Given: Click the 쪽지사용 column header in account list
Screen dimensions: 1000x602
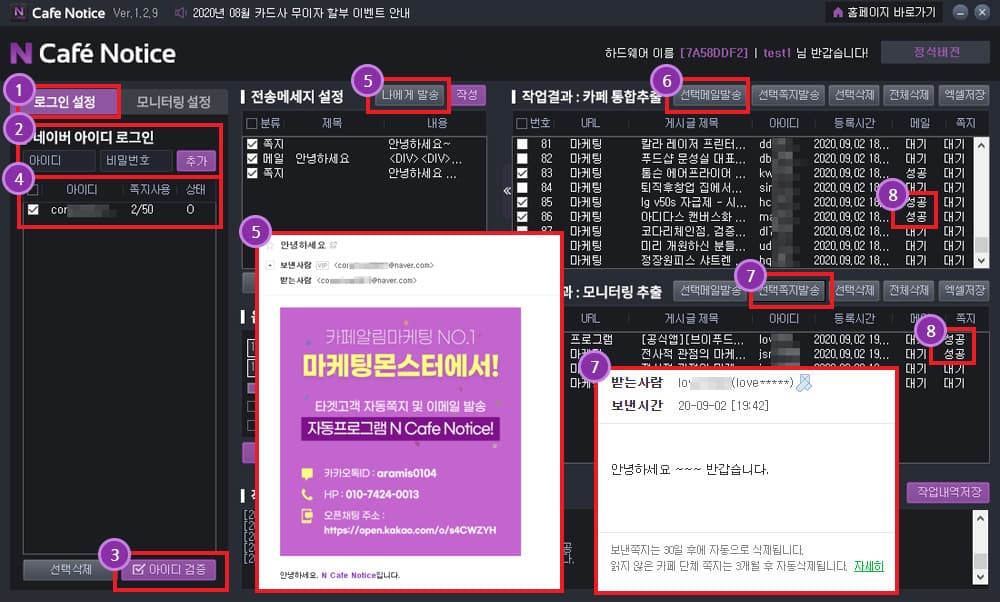Looking at the screenshot, I should tap(149, 189).
